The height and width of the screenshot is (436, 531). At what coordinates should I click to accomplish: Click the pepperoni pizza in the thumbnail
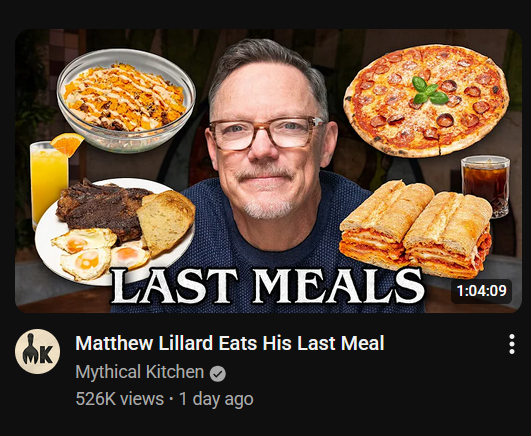tap(427, 101)
